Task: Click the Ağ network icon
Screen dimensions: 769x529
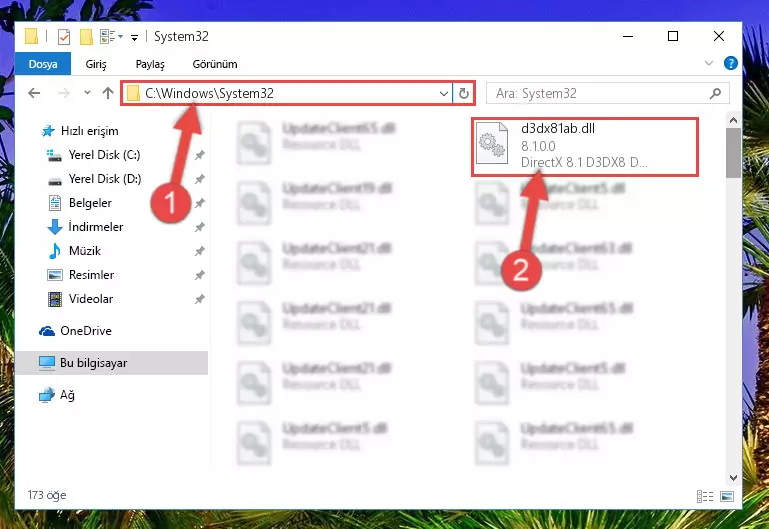Action: point(47,395)
